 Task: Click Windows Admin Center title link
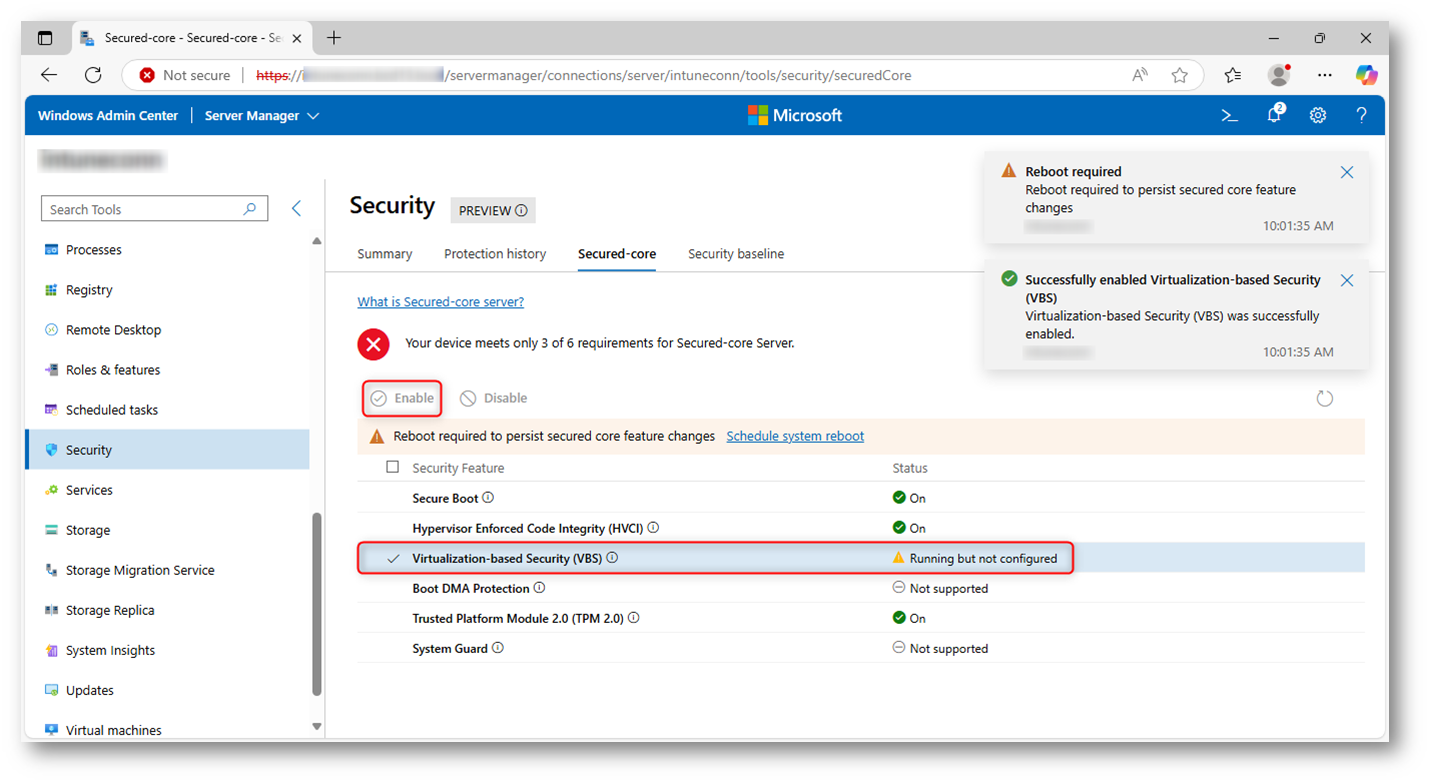tap(108, 115)
